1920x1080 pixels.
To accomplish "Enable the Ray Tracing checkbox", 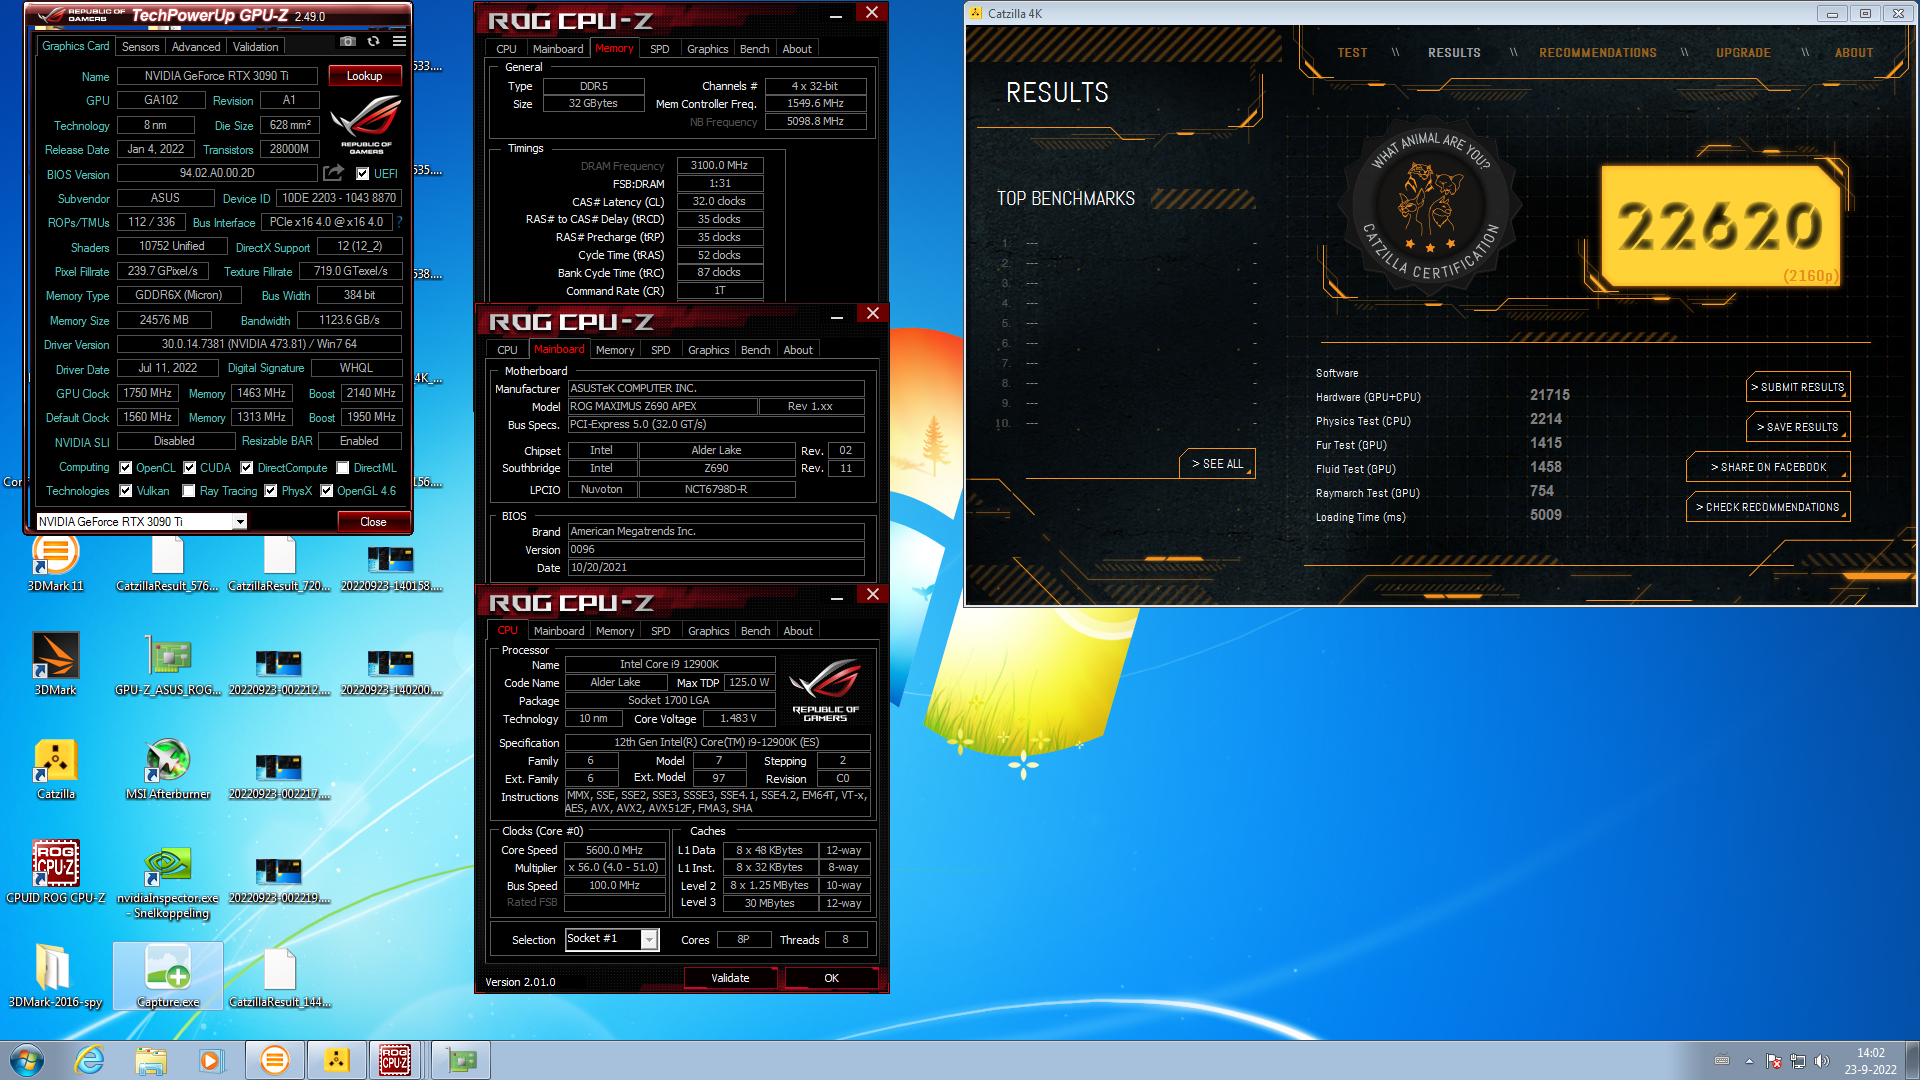I will coord(189,491).
